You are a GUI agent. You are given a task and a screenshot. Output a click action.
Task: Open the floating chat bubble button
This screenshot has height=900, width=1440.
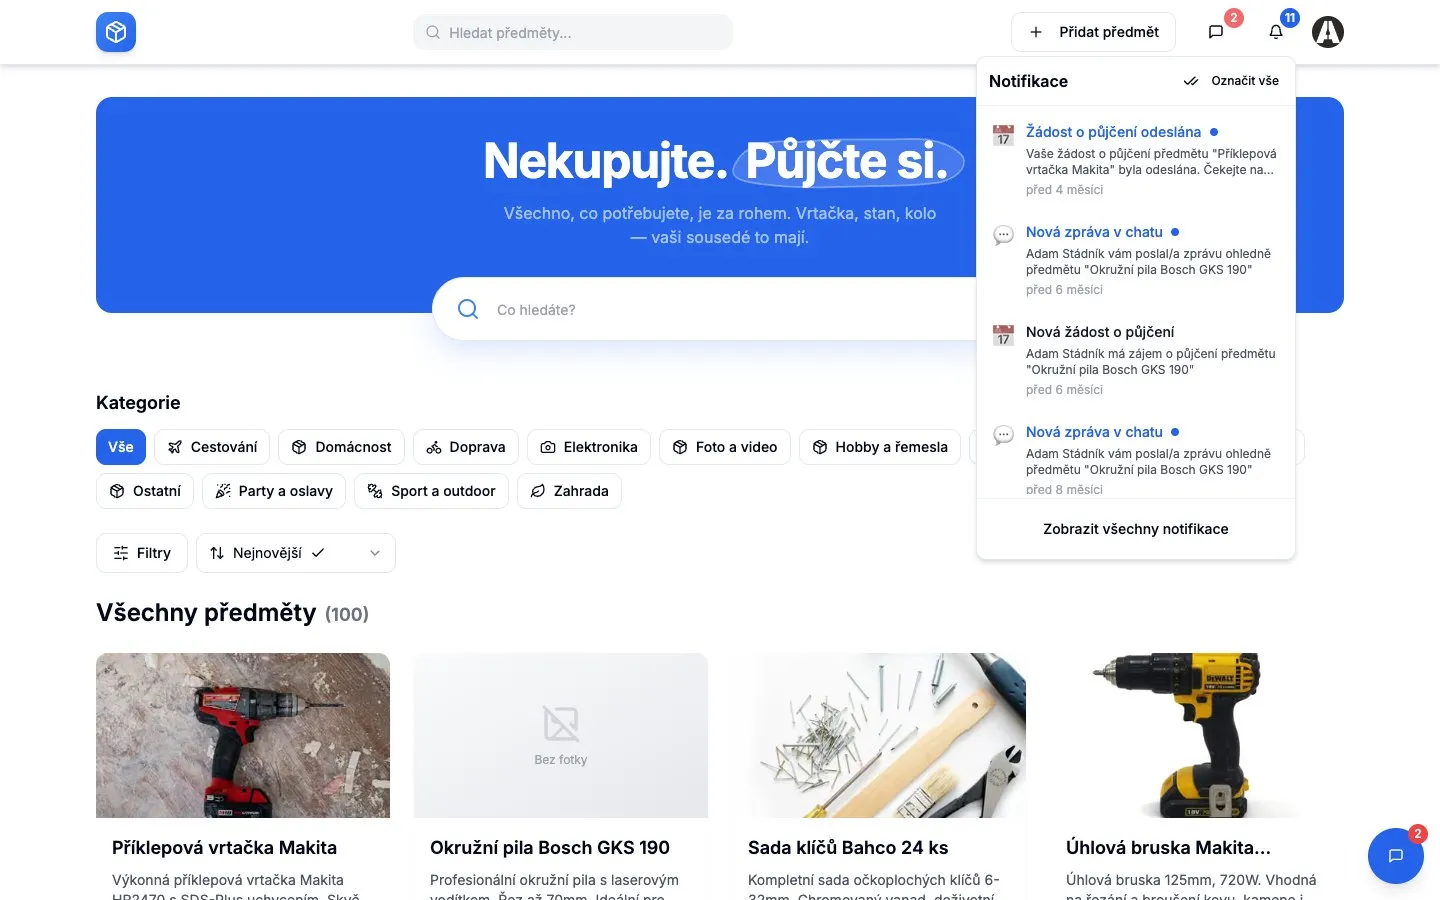pos(1396,856)
